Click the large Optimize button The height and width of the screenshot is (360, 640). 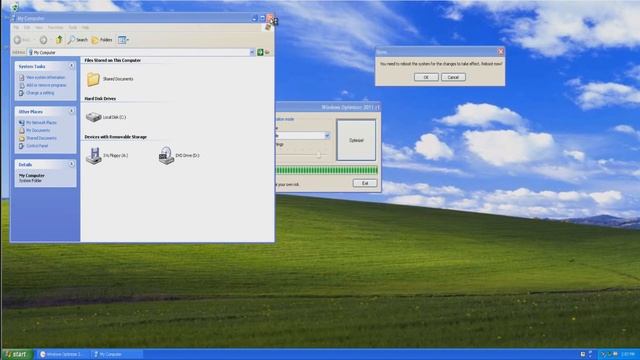click(356, 140)
